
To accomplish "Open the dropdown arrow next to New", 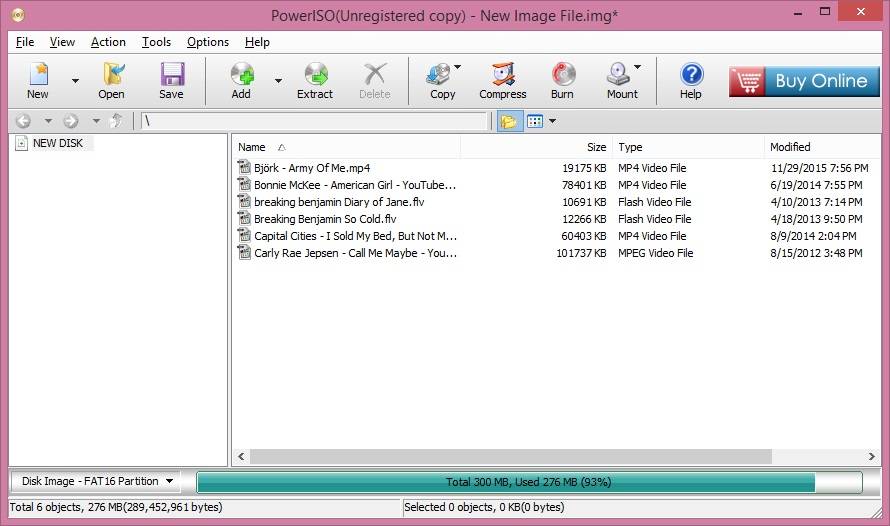I will tap(75, 81).
